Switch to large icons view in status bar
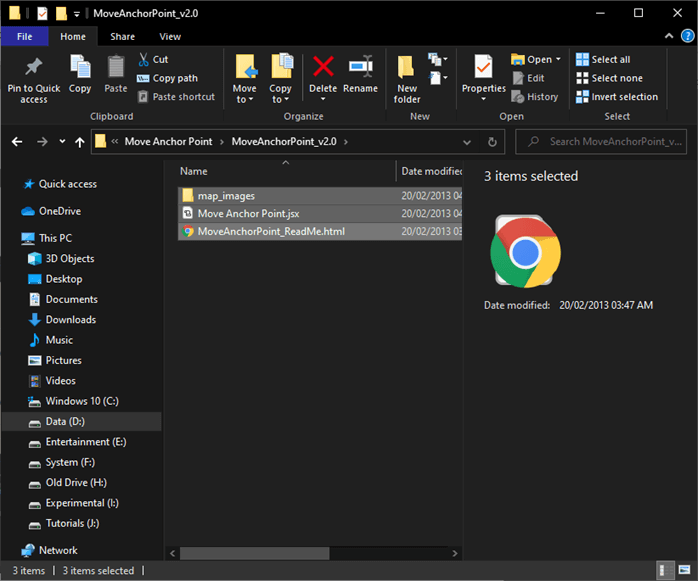The image size is (698, 581). click(683, 571)
